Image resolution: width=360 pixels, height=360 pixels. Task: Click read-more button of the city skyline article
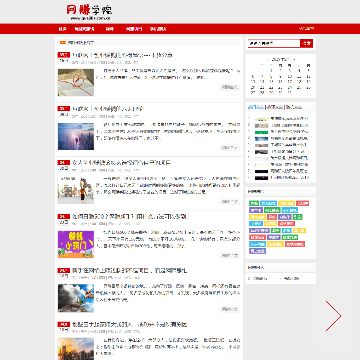pyautogui.click(x=229, y=147)
